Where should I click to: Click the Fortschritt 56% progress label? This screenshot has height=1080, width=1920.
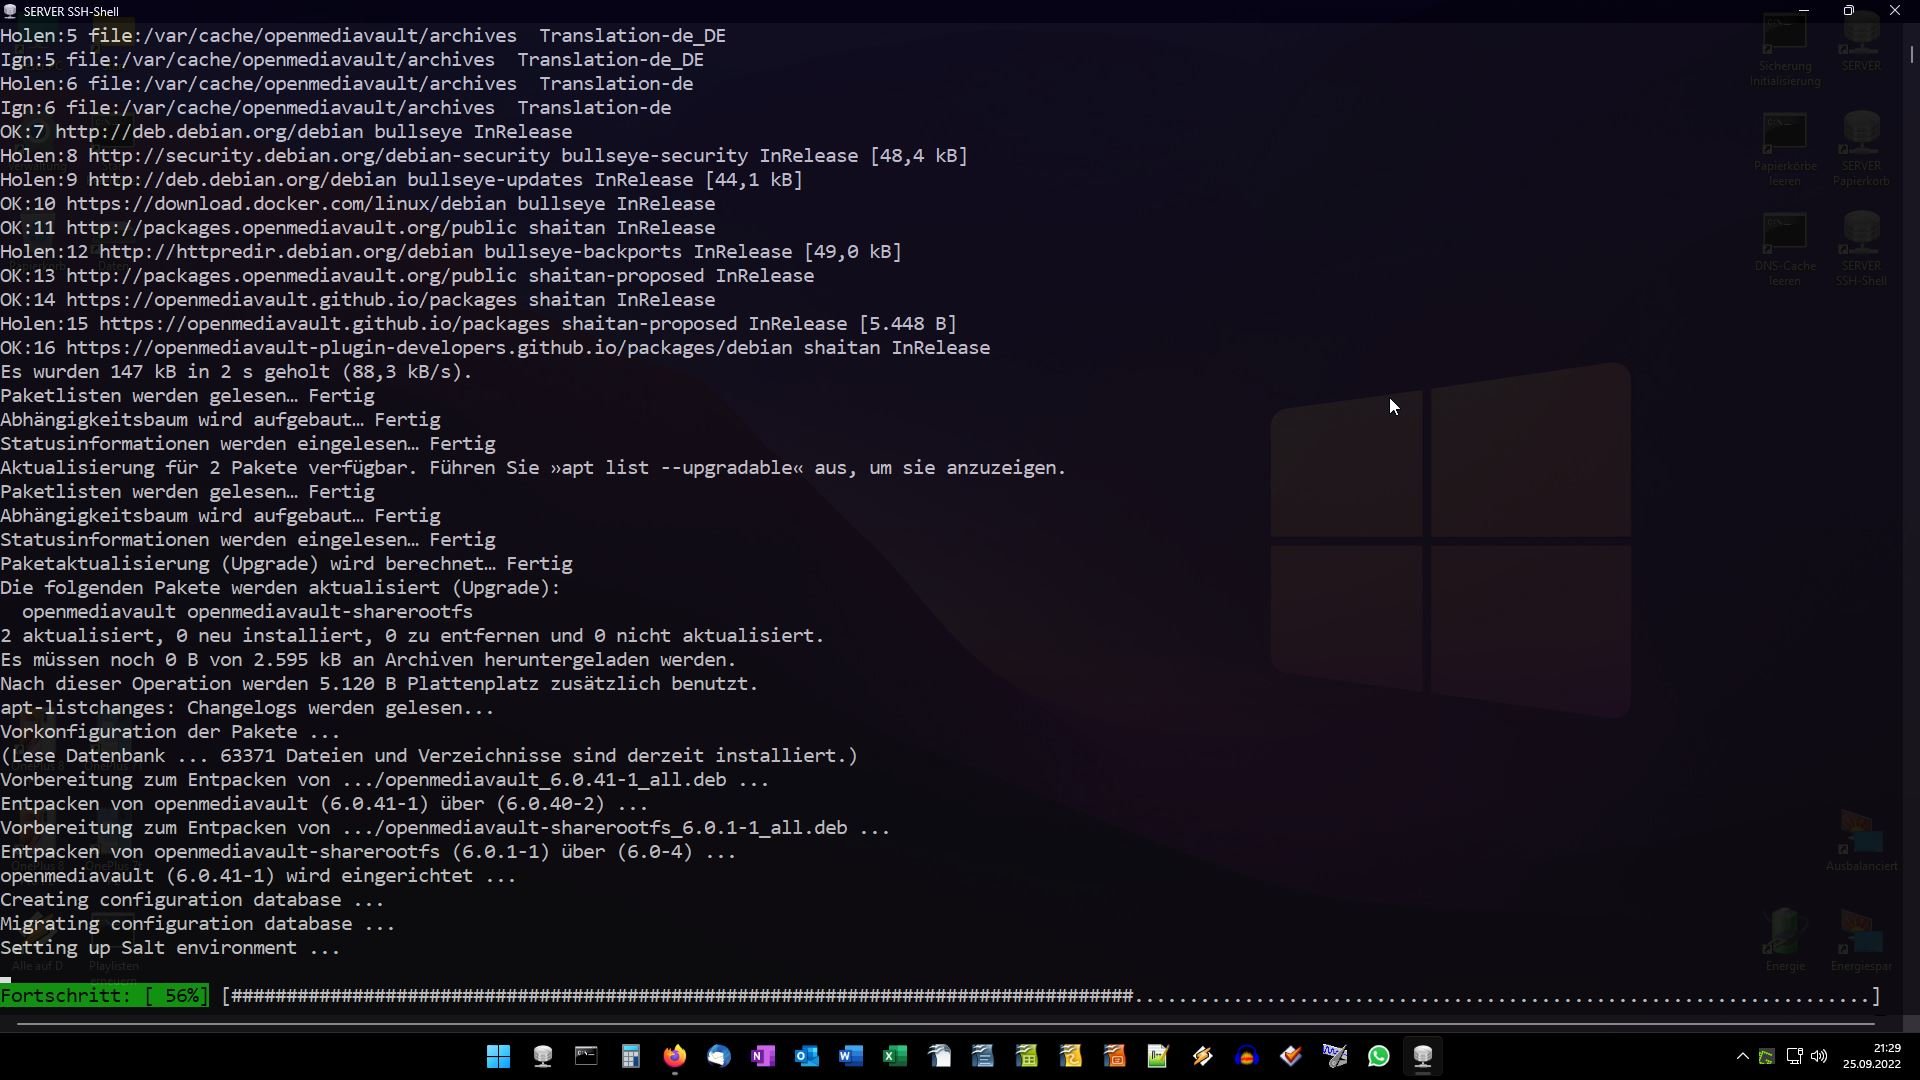pos(104,996)
